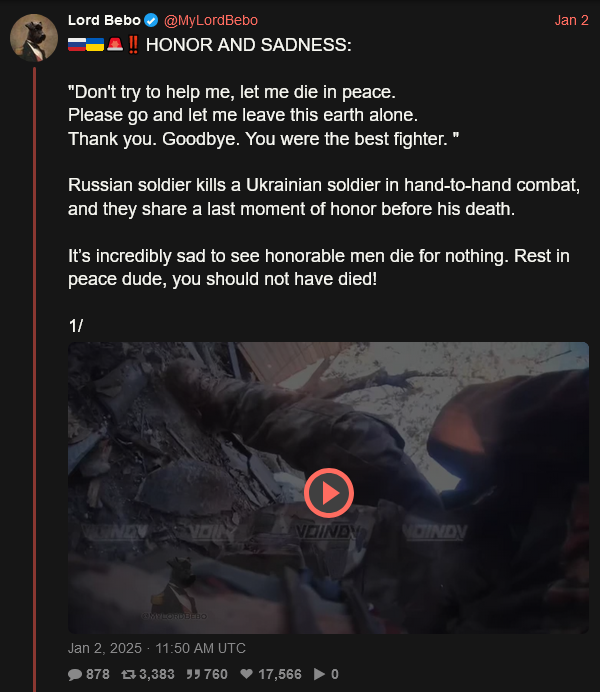Screen dimensions: 600x692
Task: Click the HONOR AND SADNESS tweet text
Action: (249, 45)
